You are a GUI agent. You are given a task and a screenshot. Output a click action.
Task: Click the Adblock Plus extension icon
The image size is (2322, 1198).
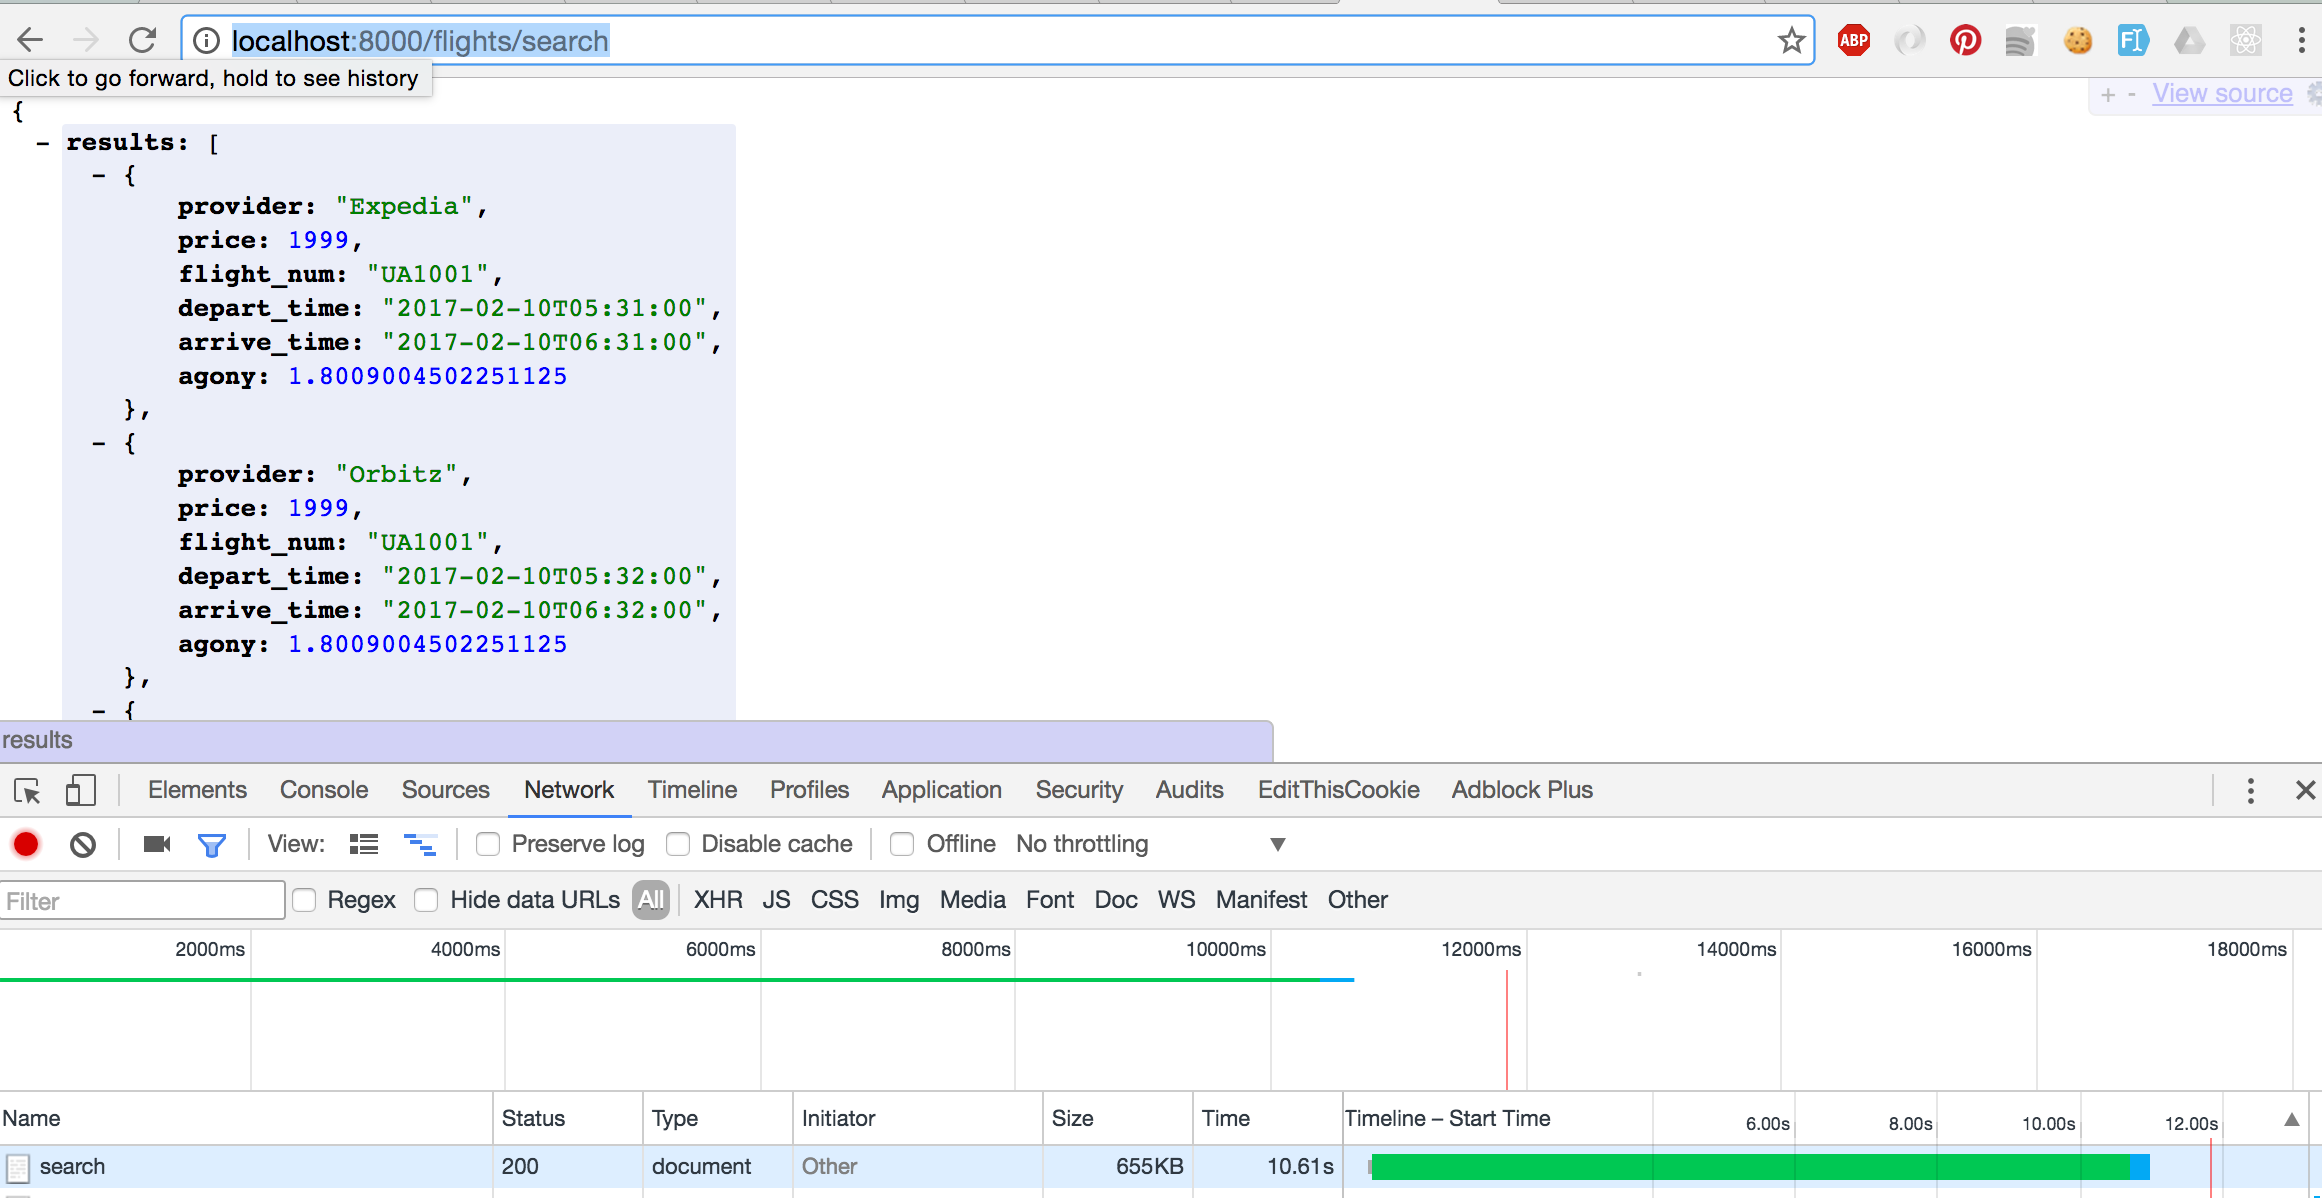pos(1853,41)
